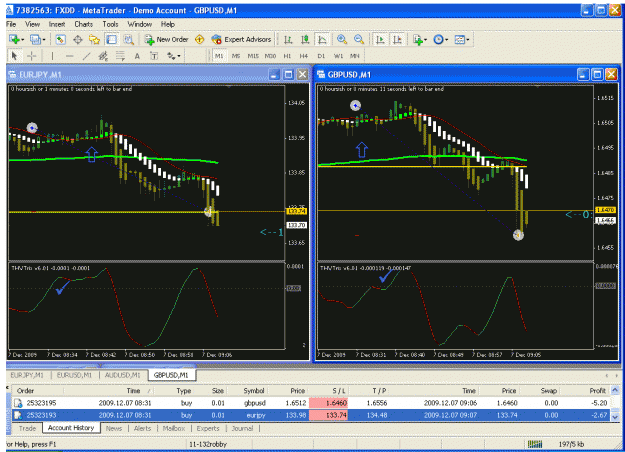
Task: Select order 25323195 gbpusd row
Action: pos(311,403)
